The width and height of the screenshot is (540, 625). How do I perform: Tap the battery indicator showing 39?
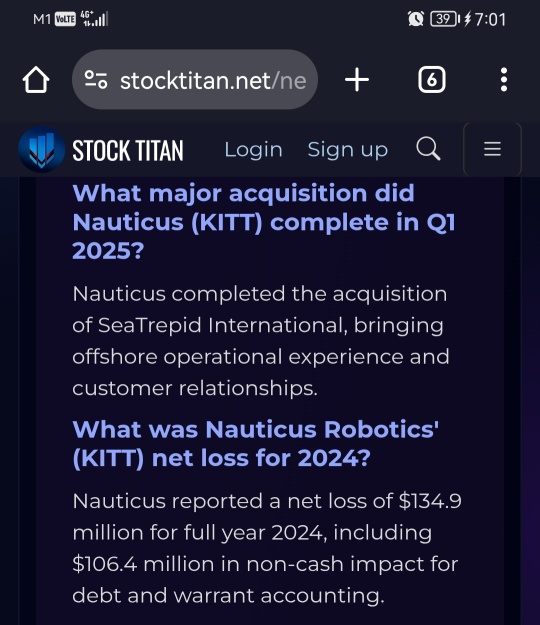click(445, 19)
